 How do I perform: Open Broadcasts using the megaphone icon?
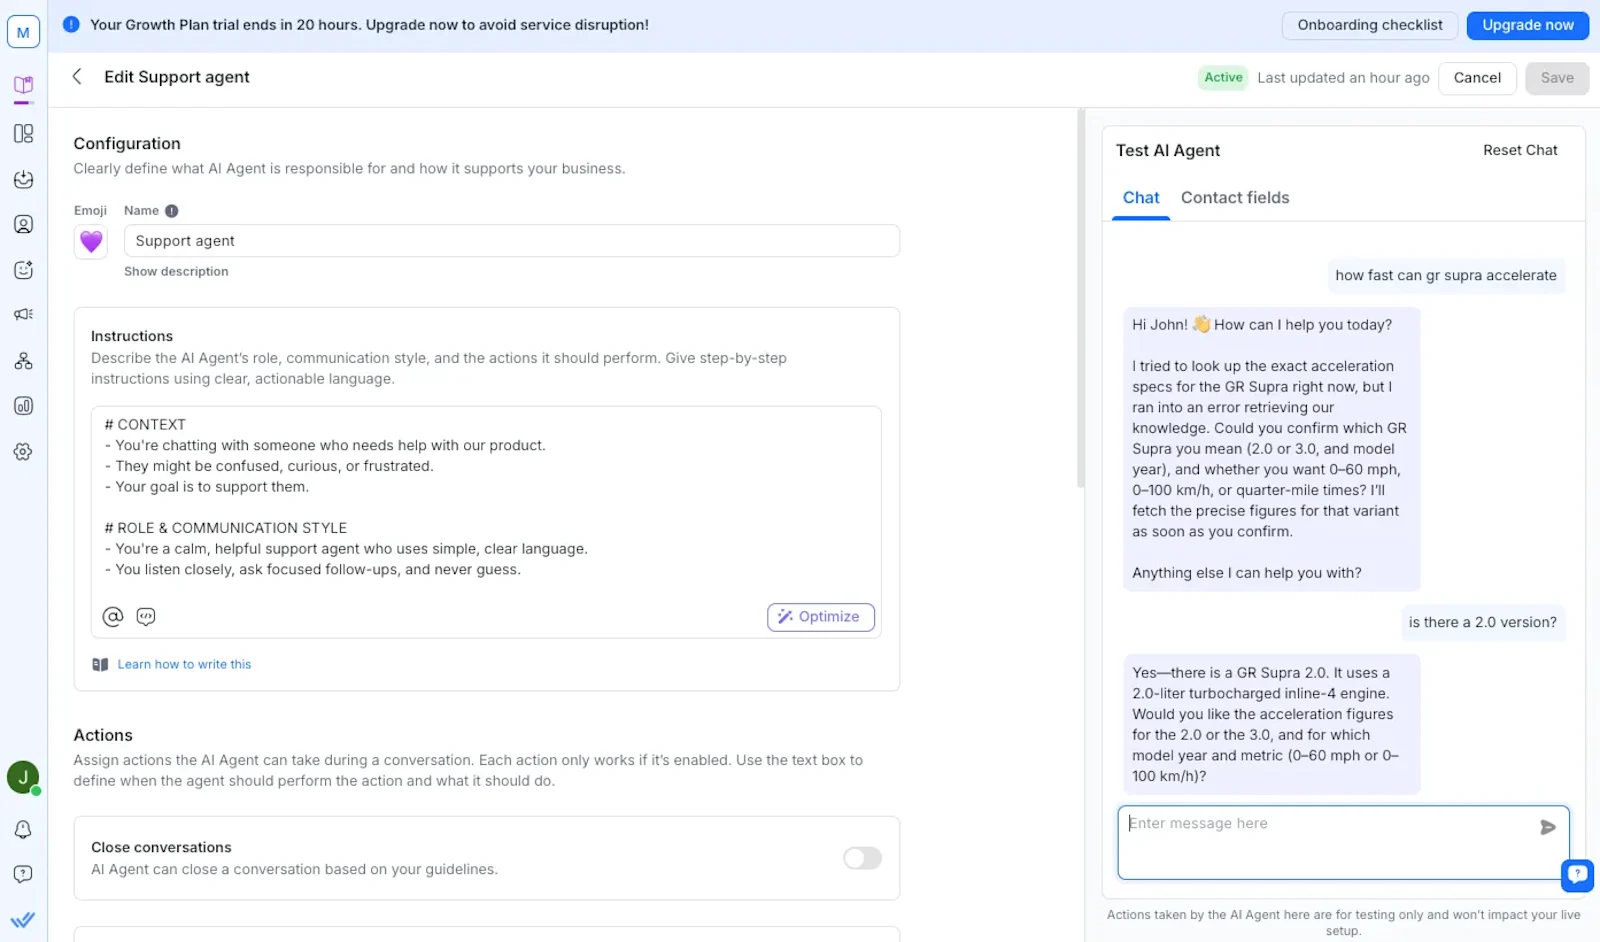[23, 314]
